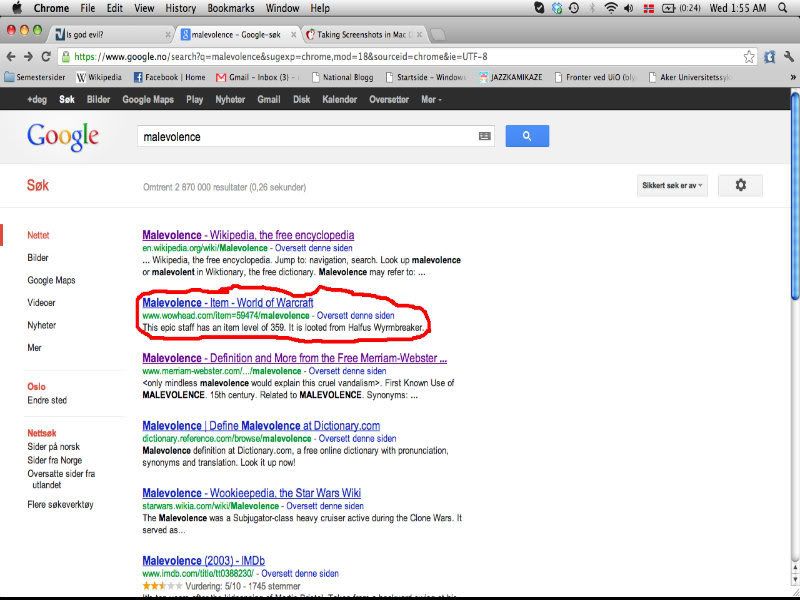
Task: Click the vertical page scrollbar
Action: [794, 200]
